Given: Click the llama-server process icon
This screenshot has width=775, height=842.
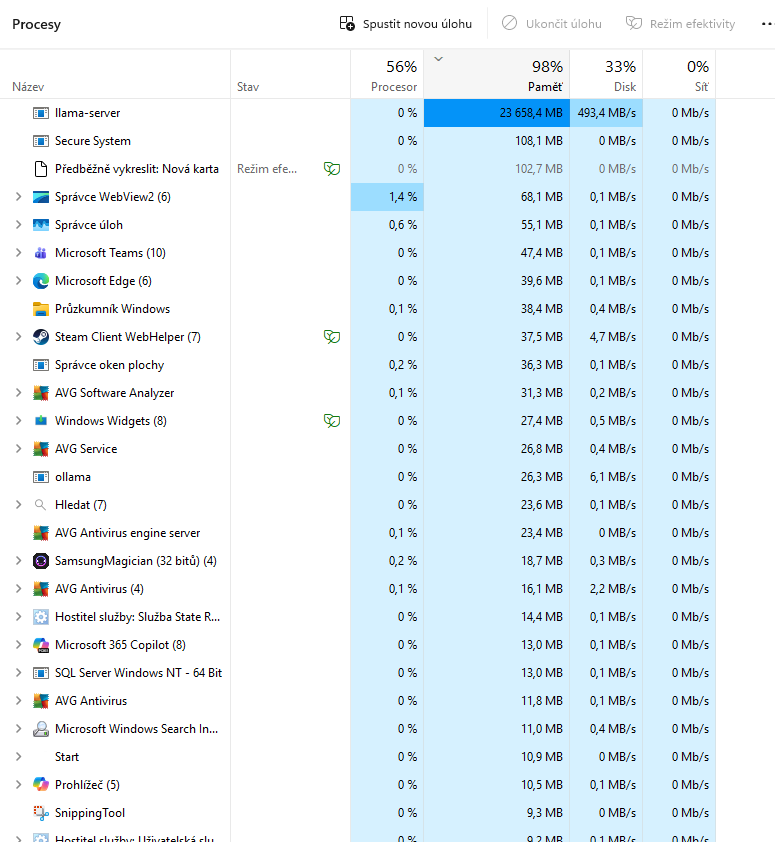Looking at the screenshot, I should tap(41, 113).
